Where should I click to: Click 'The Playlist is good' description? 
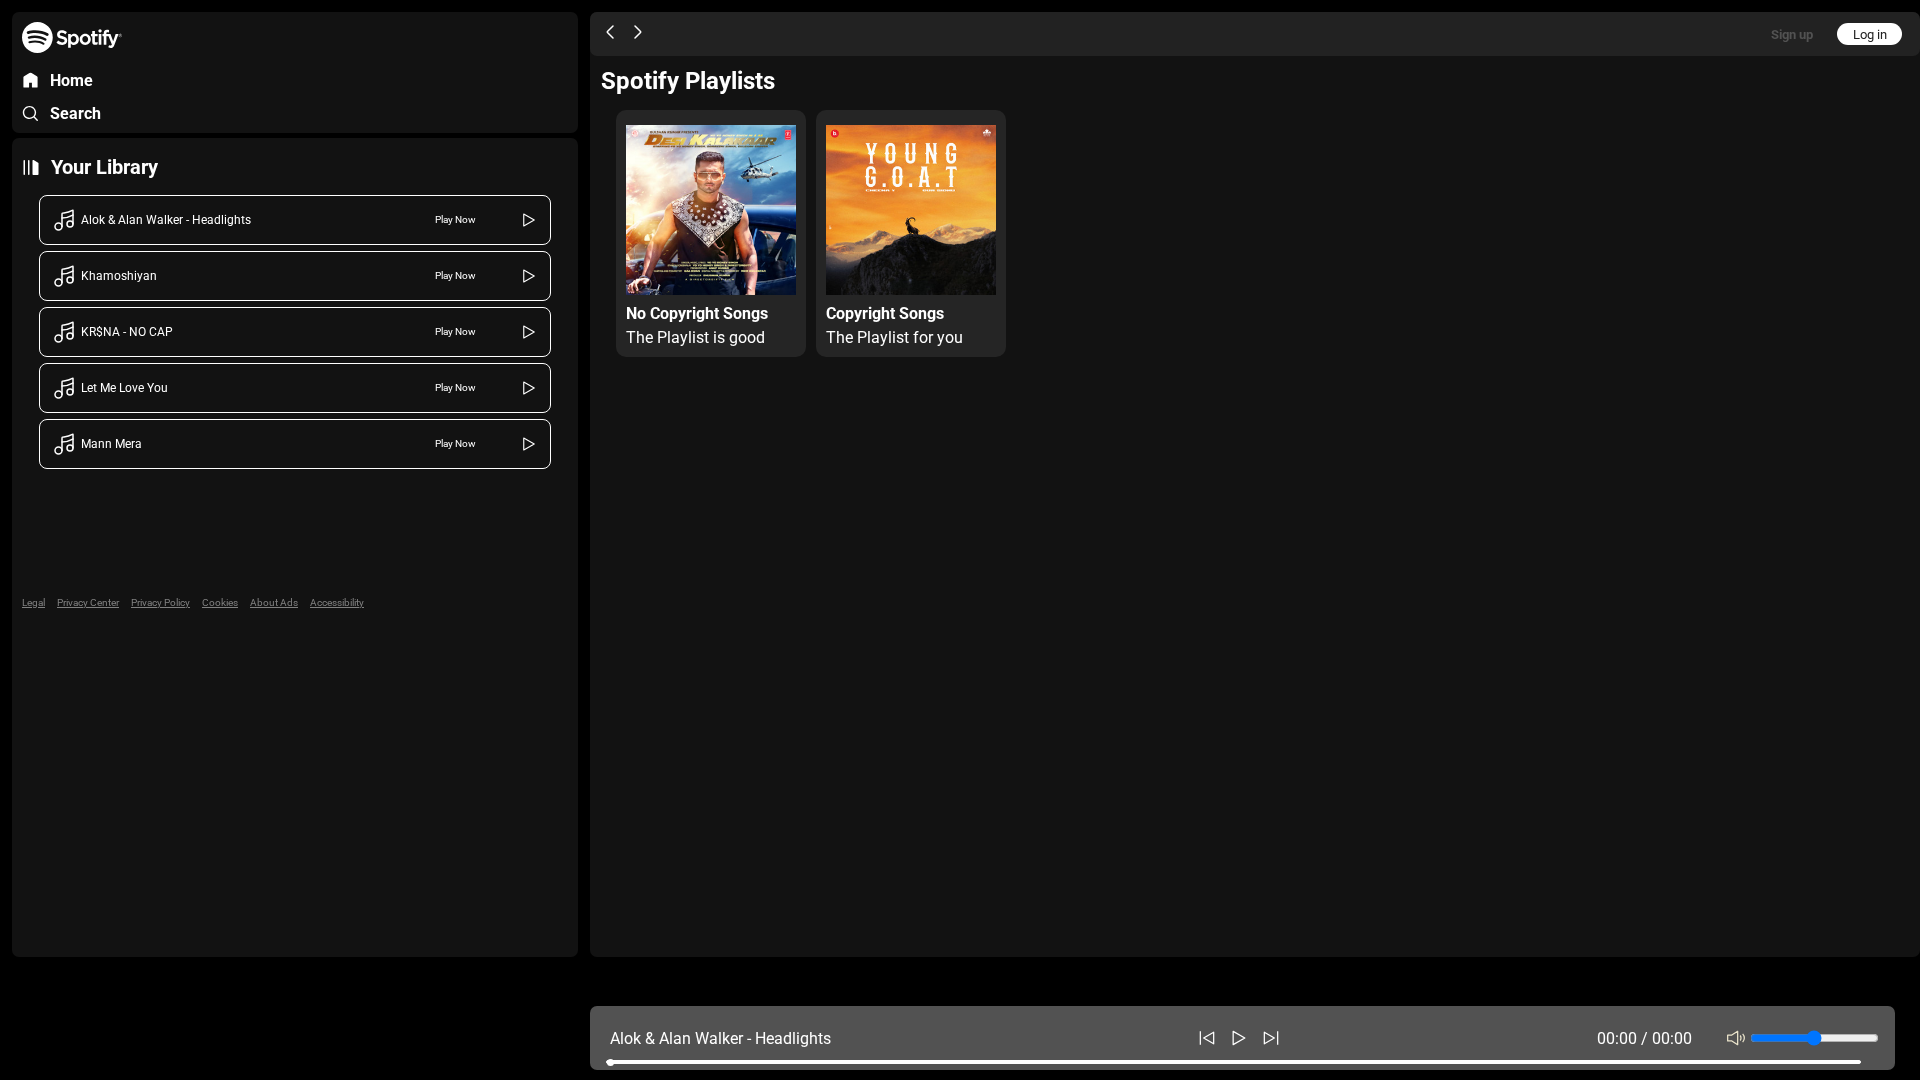point(695,338)
